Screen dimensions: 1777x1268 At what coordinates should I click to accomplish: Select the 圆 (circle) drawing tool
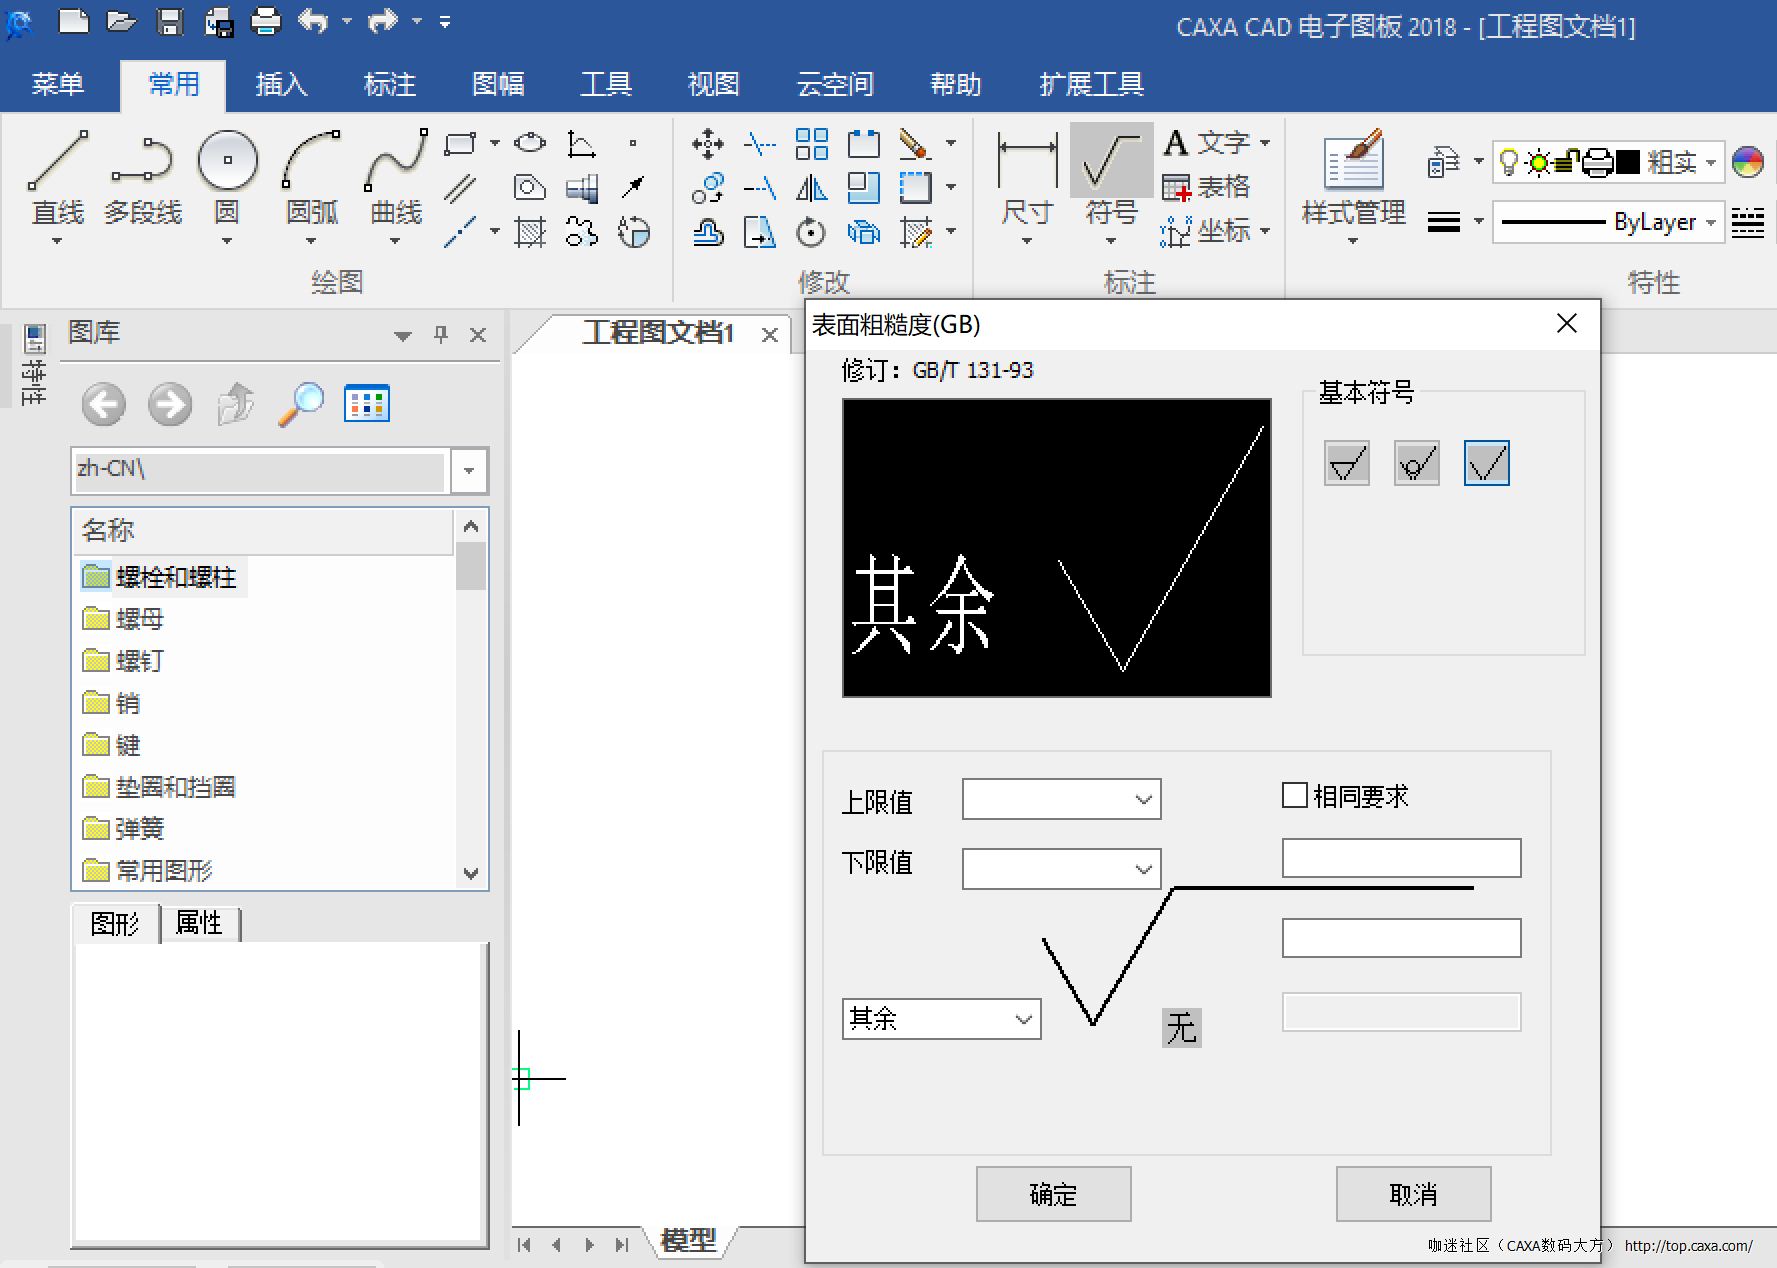(x=227, y=162)
